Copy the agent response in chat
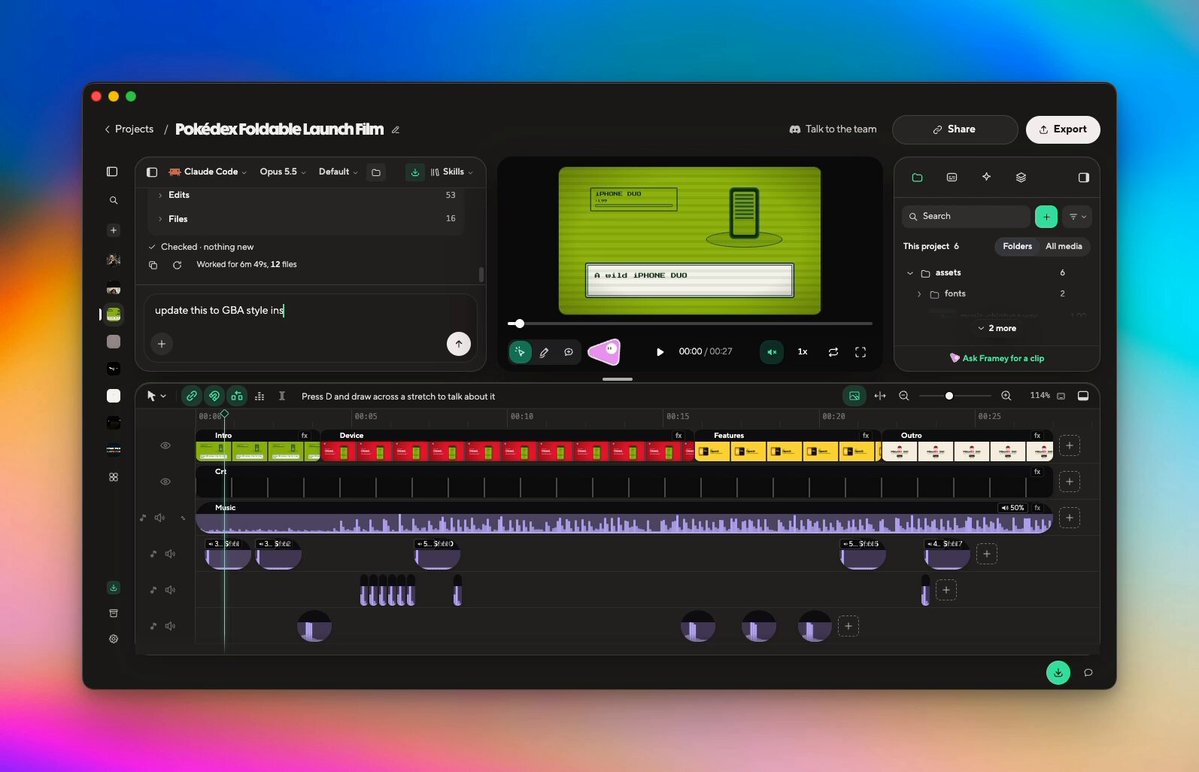This screenshot has height=772, width=1199. click(153, 265)
